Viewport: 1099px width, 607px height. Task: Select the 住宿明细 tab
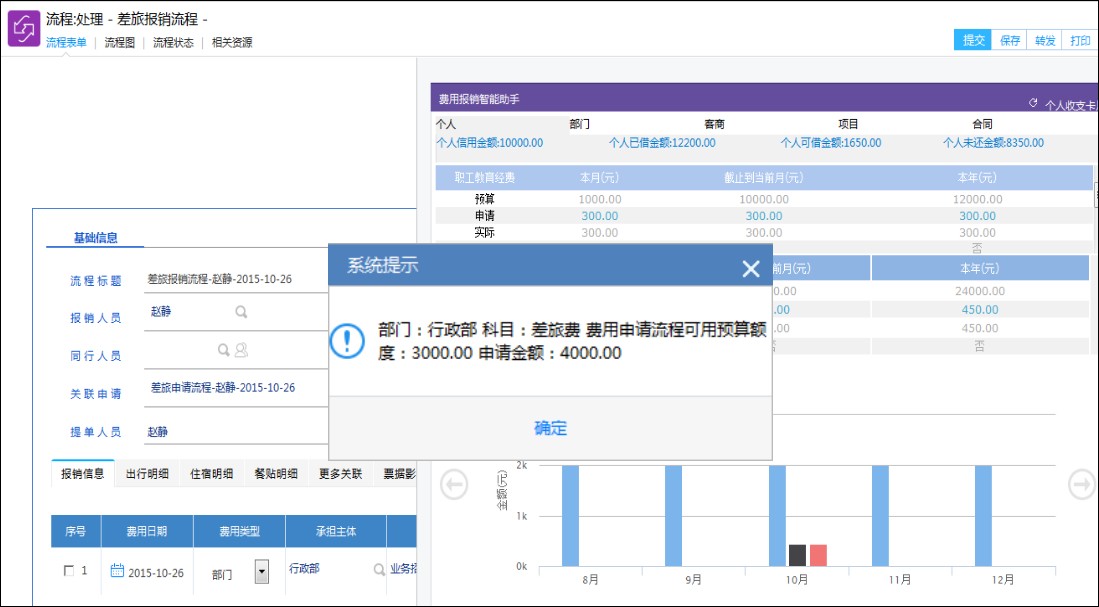click(x=211, y=474)
